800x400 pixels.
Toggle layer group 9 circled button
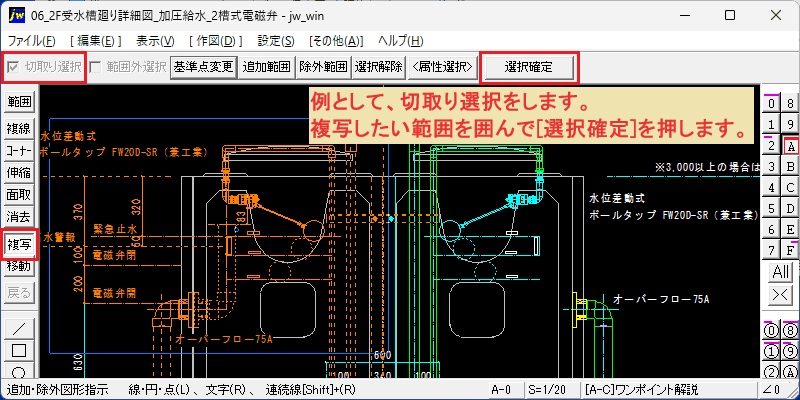pos(790,352)
